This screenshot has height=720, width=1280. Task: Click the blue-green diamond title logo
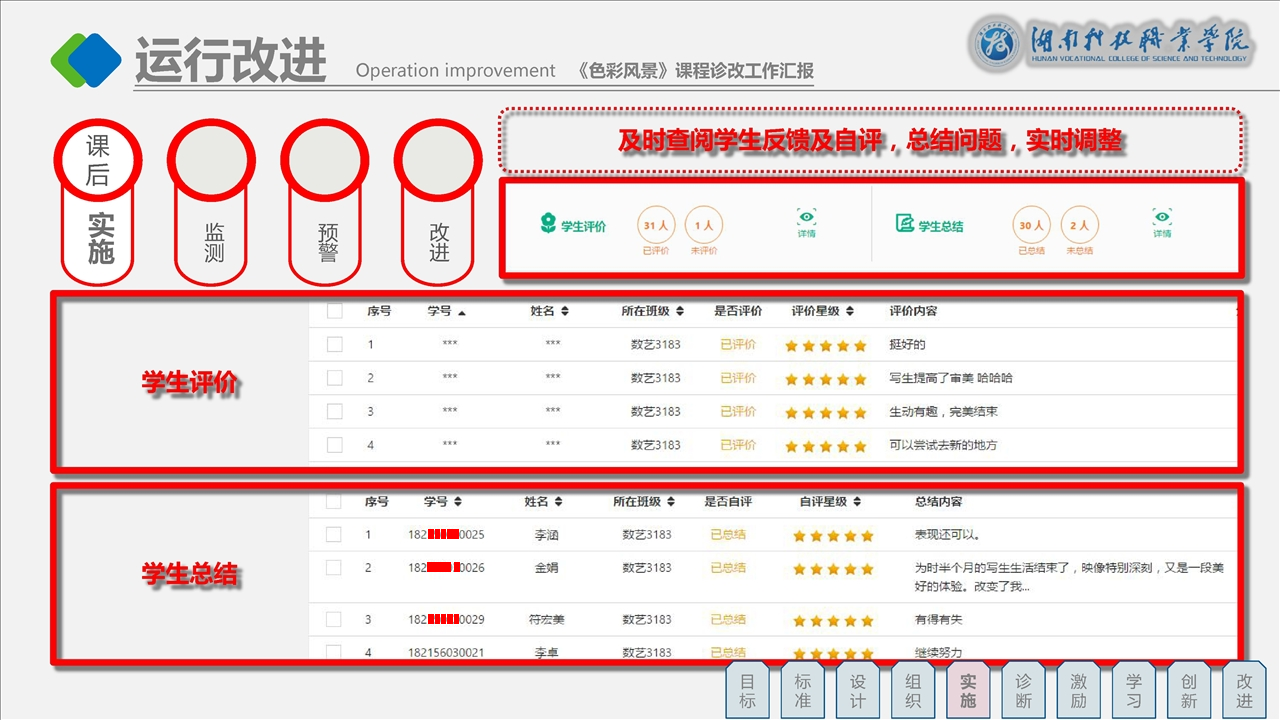coord(86,59)
